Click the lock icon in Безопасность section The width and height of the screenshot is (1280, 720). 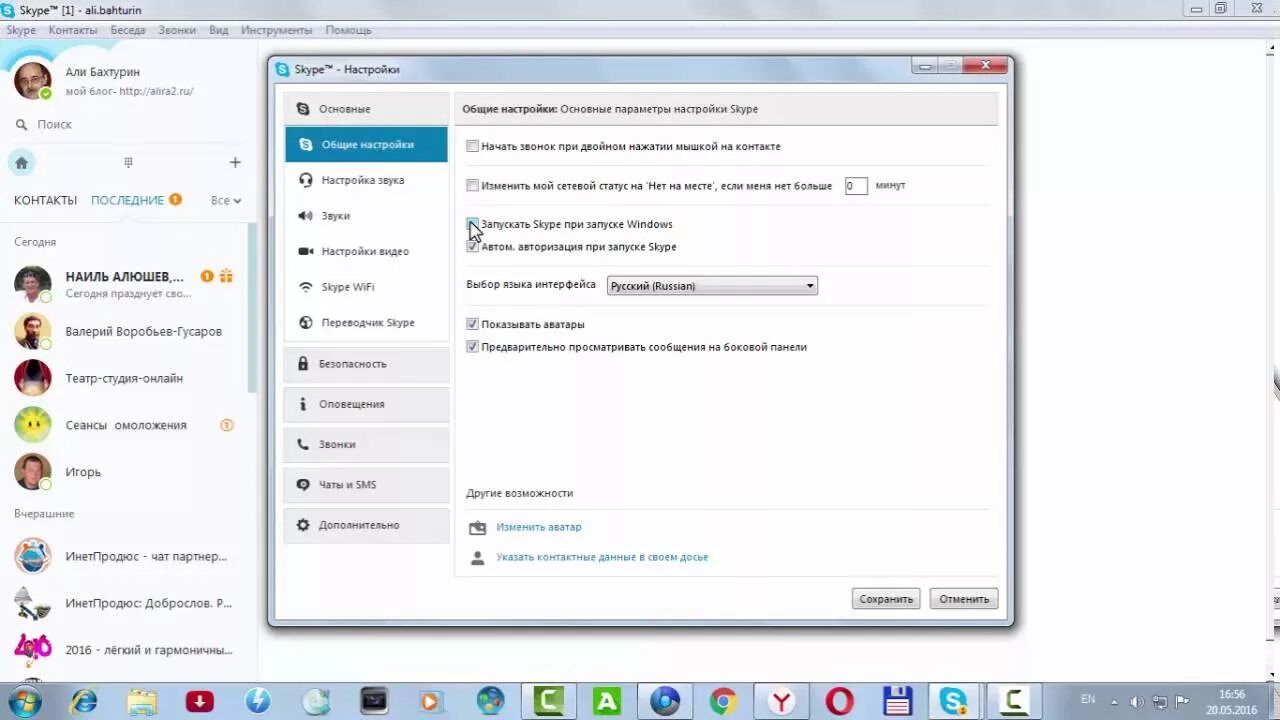pyautogui.click(x=303, y=364)
